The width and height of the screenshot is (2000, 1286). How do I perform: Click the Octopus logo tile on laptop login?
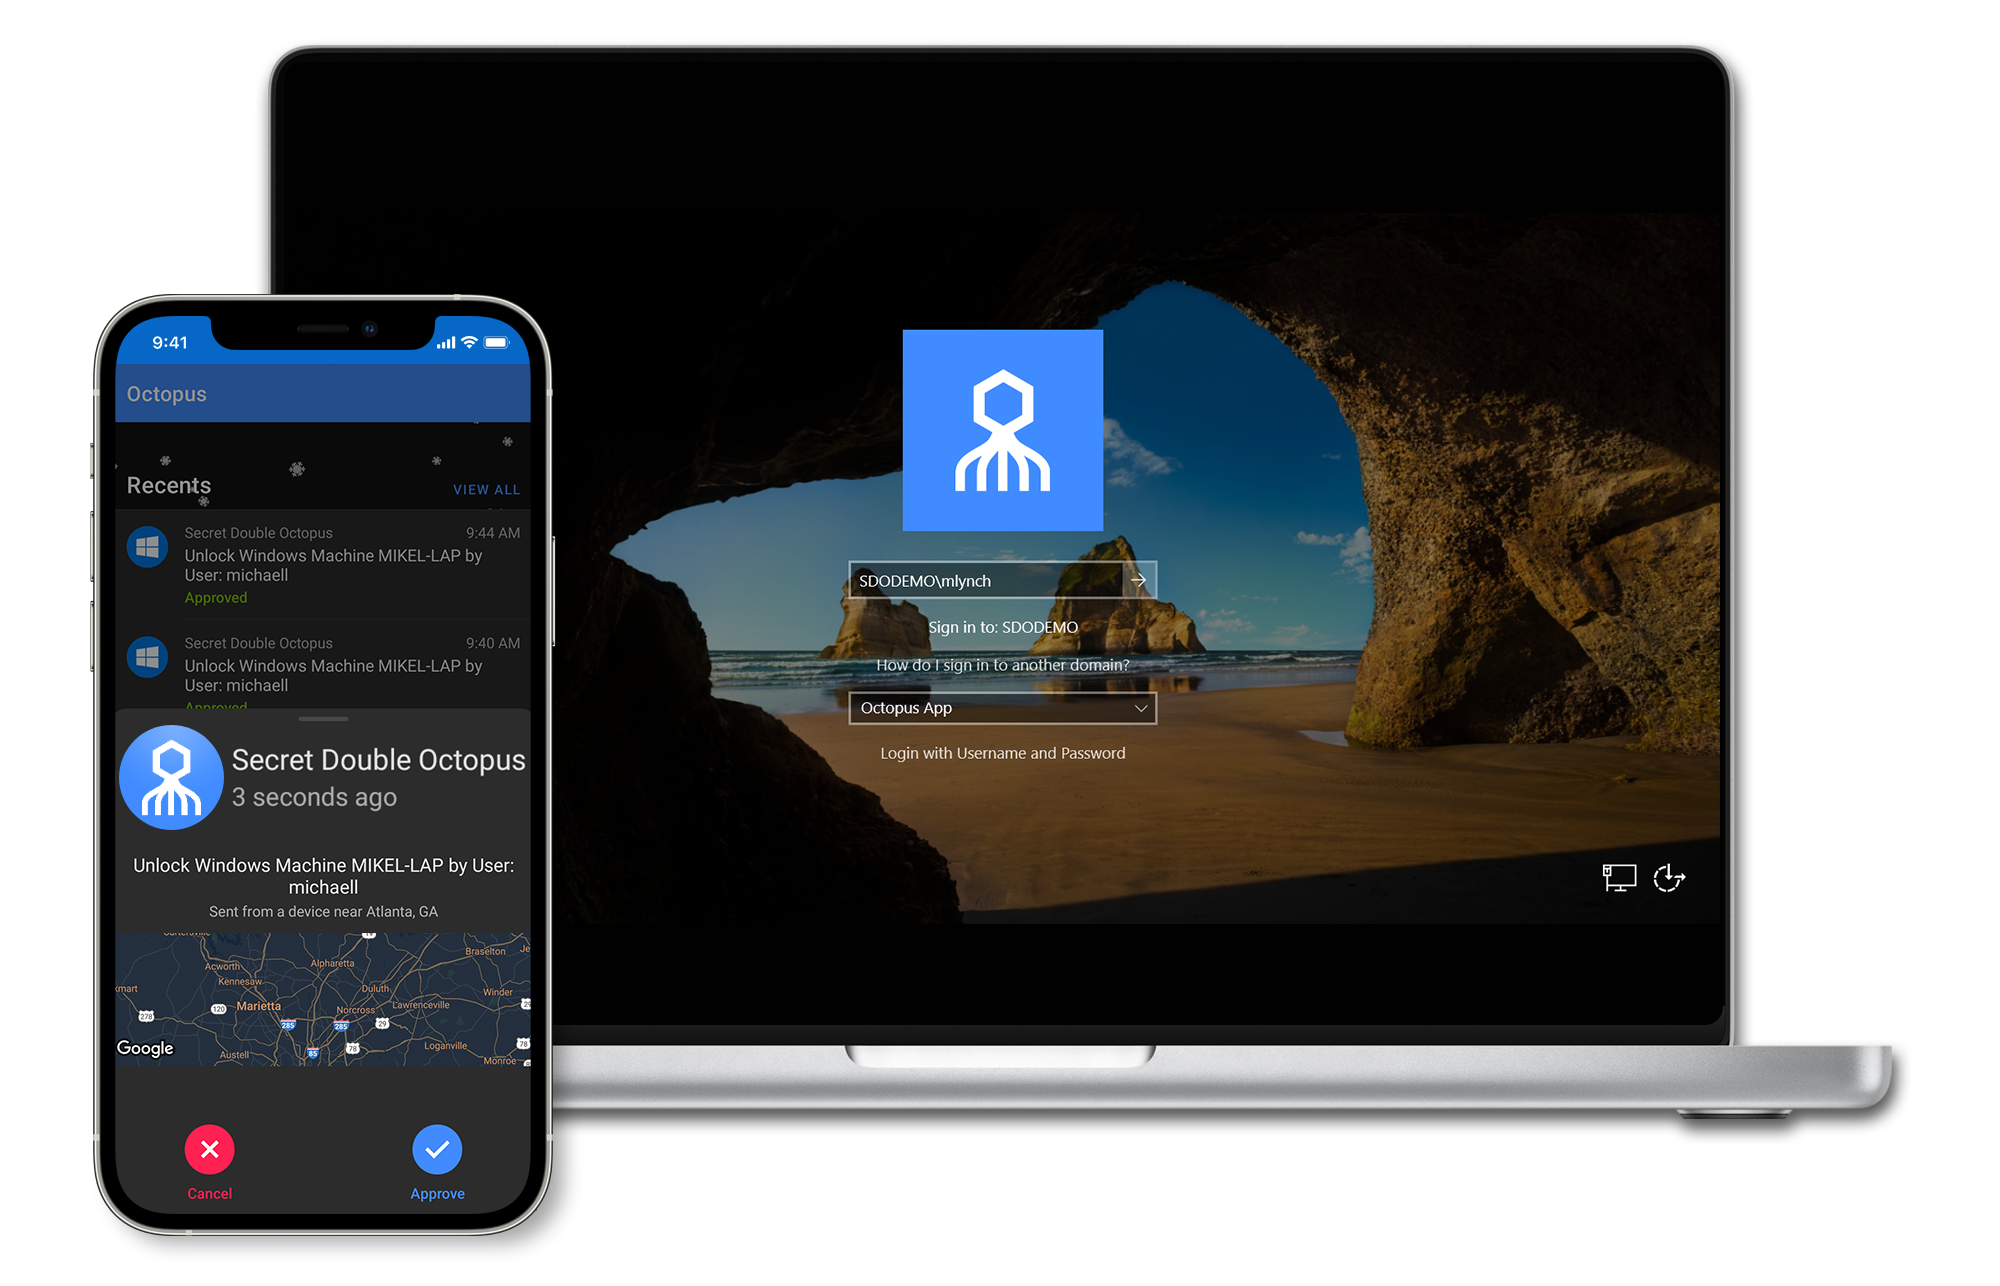1003,430
